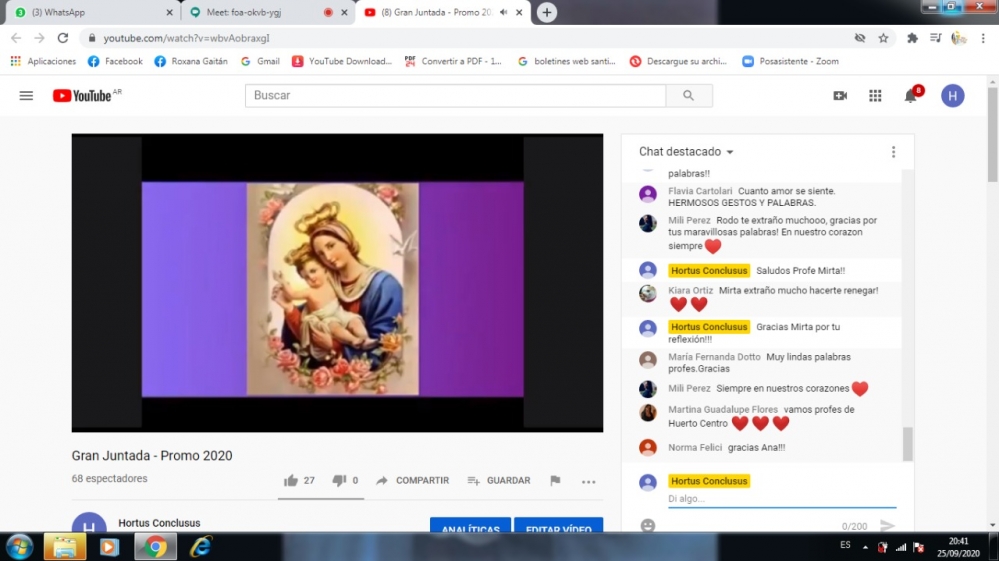This screenshot has width=999, height=561.
Task: Click the Hortus Conclusus channel avatar
Action: pos(89,523)
